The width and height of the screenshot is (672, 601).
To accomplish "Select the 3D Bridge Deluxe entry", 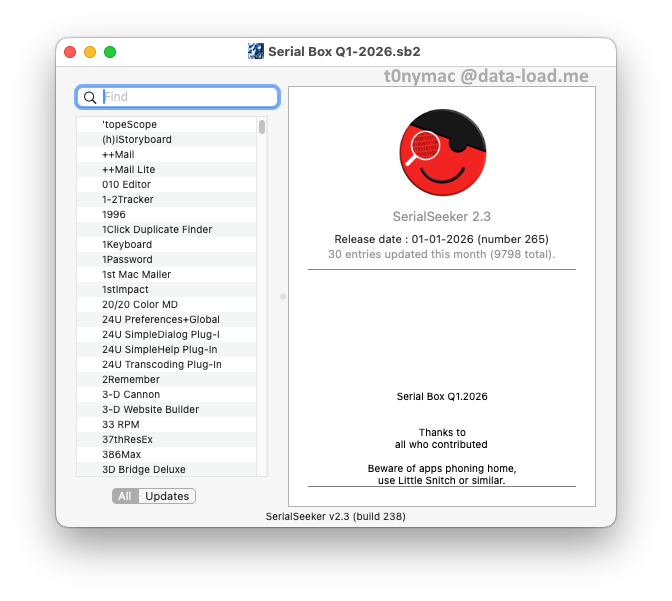I will point(167,469).
